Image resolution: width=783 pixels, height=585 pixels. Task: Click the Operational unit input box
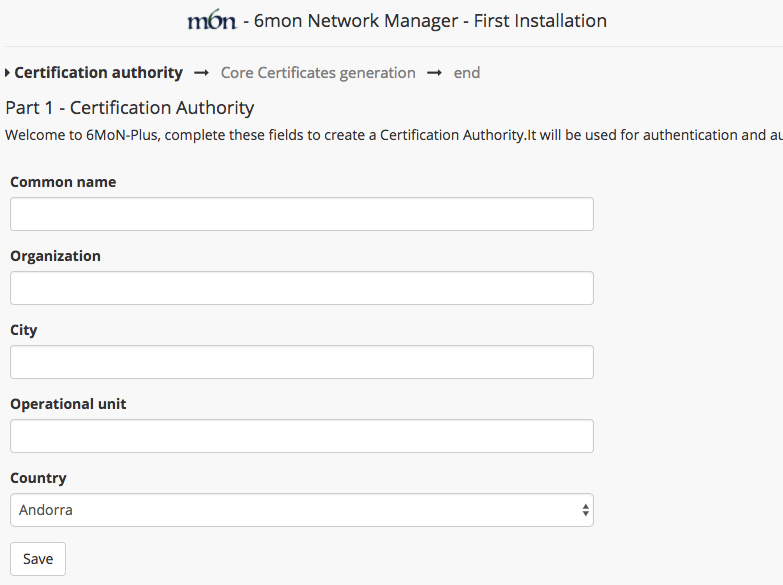coord(302,436)
